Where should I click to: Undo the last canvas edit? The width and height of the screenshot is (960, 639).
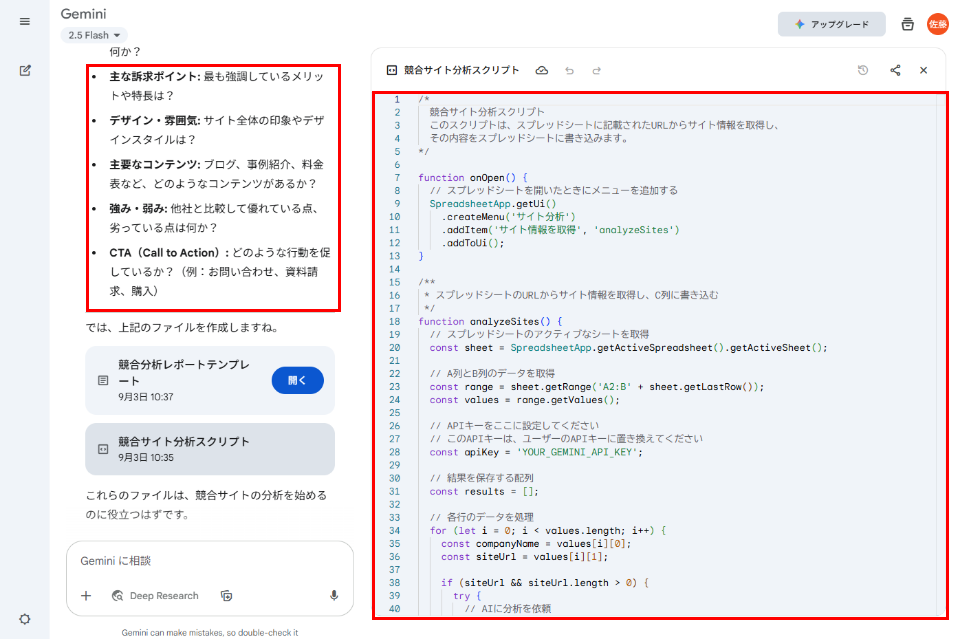(x=569, y=70)
